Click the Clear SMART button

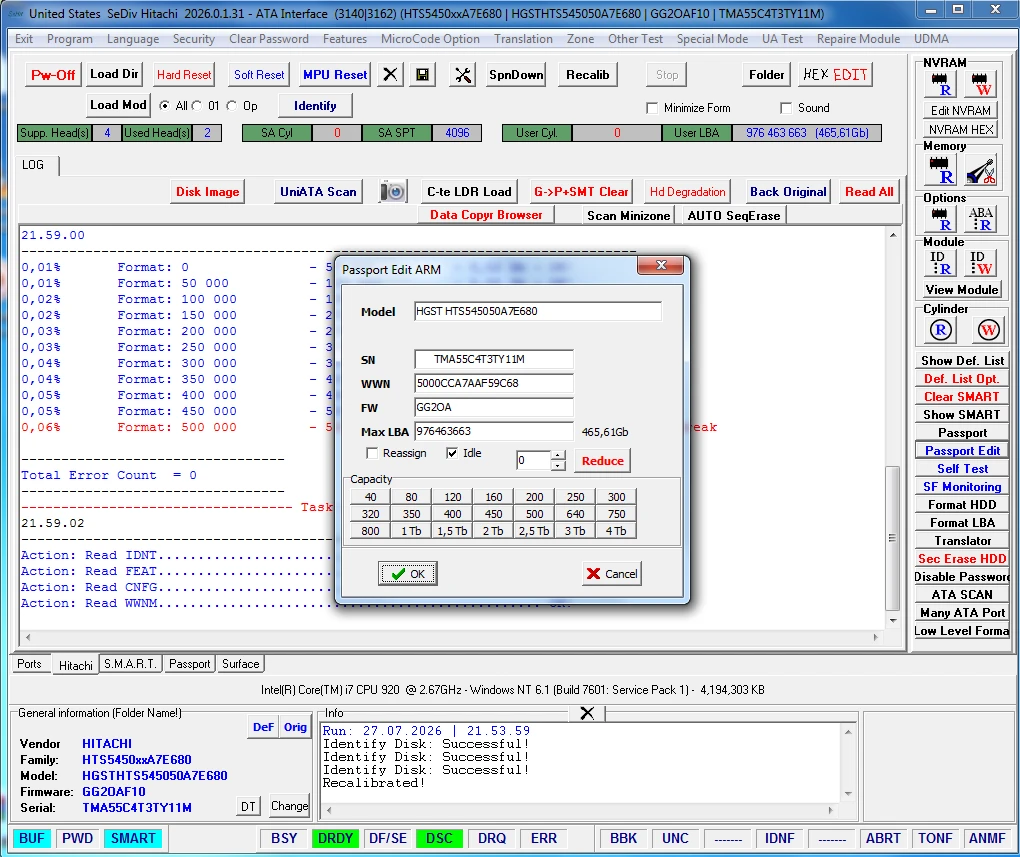(961, 397)
